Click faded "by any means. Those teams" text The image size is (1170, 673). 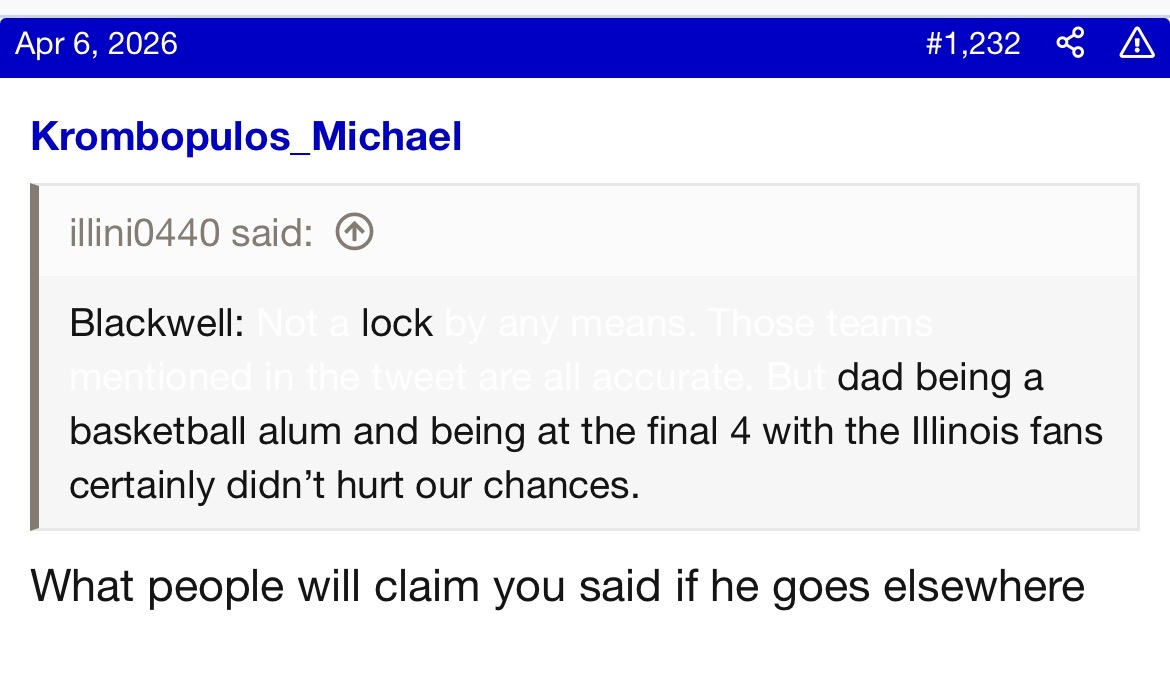click(688, 323)
